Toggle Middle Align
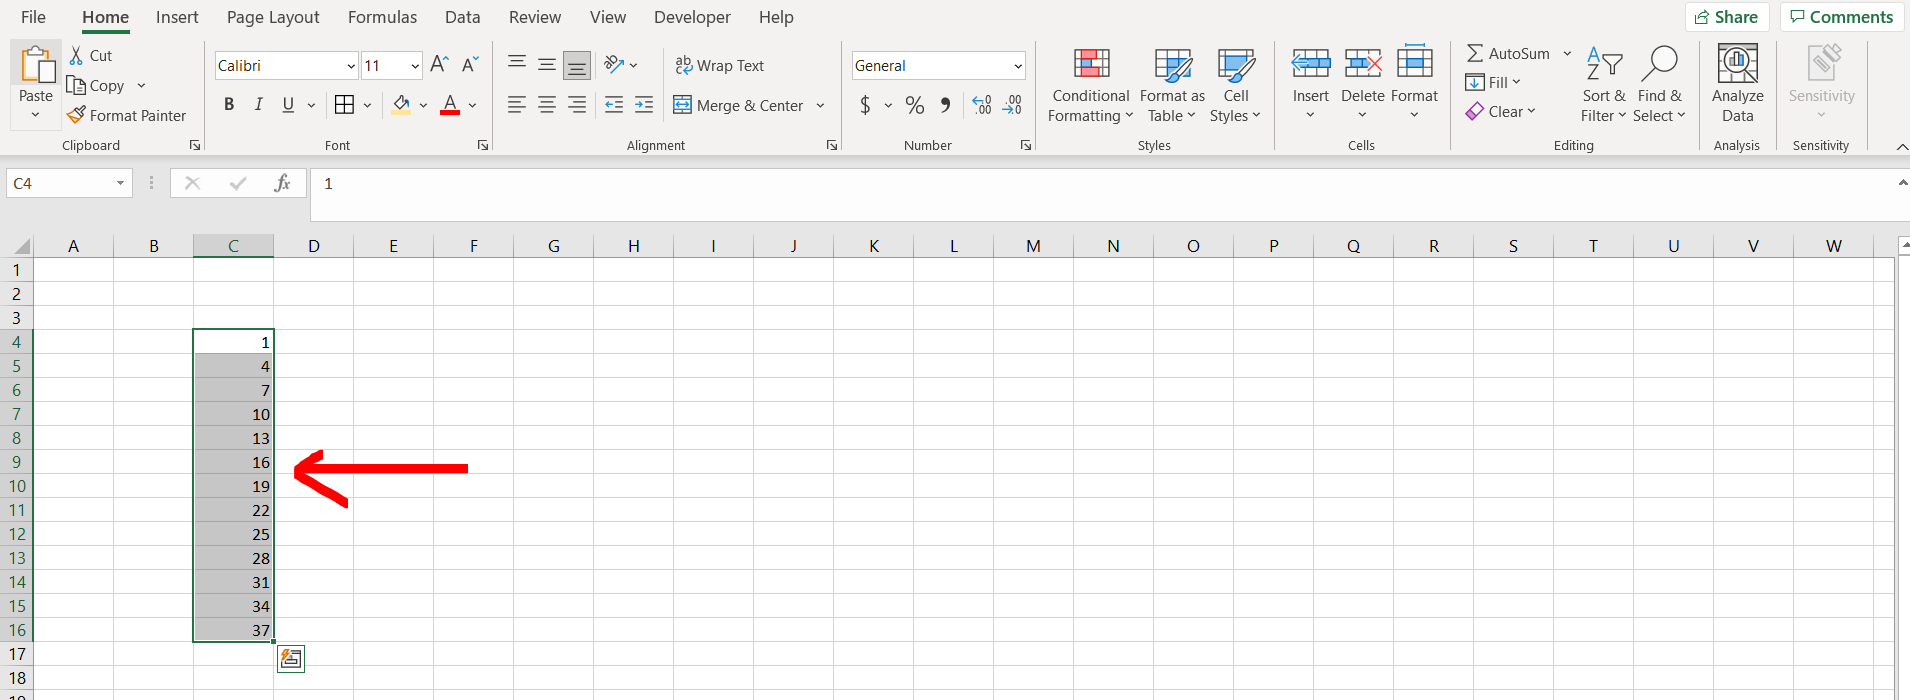 (547, 65)
